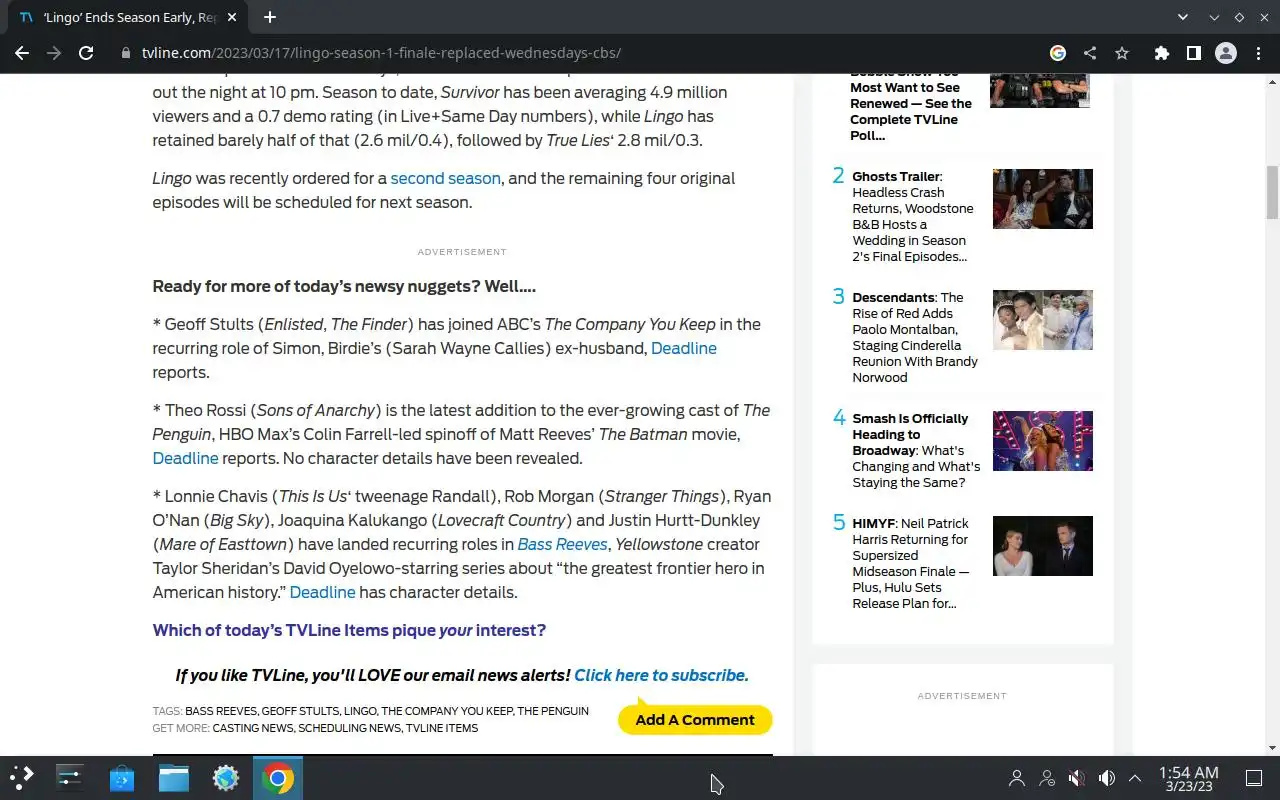
Task: Open the Smash Broadway thumbnail
Action: [1042, 440]
